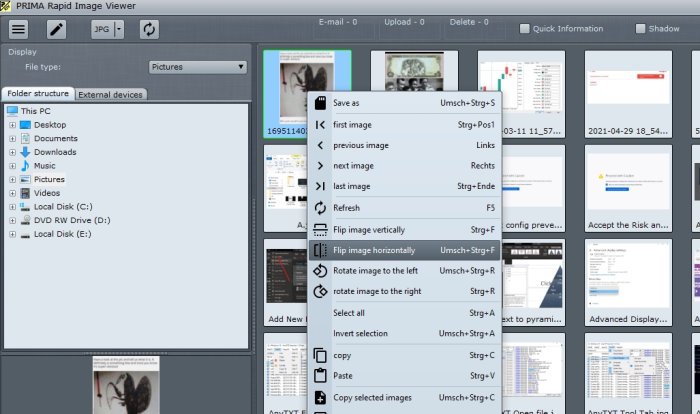
Task: Enable the Quick Information checkbox
Action: point(525,29)
